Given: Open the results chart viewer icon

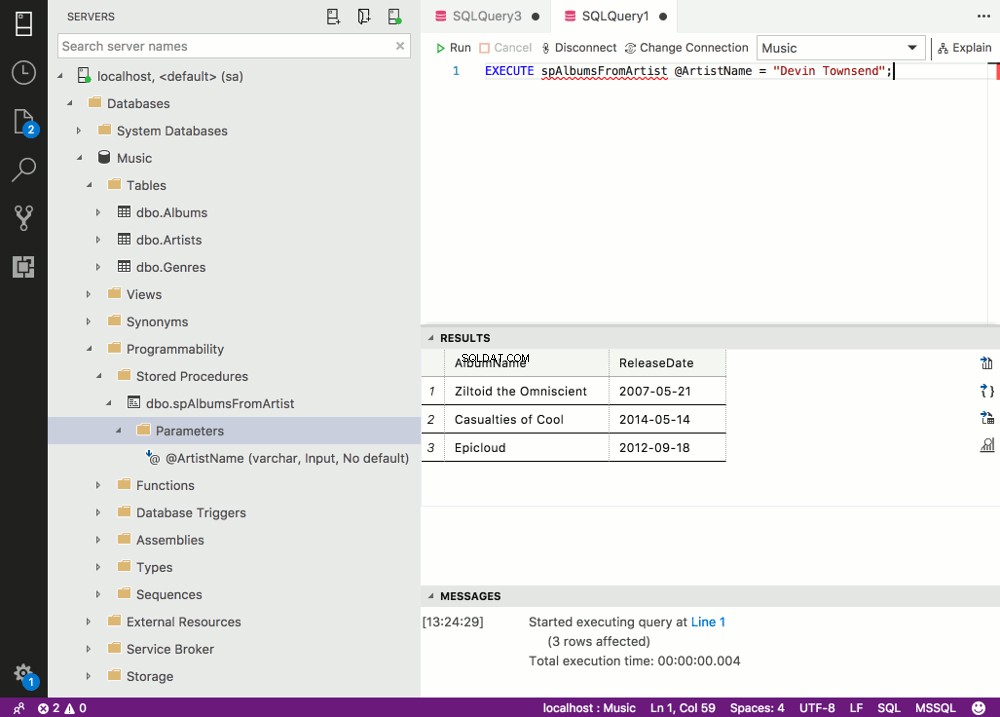Looking at the screenshot, I should (x=987, y=445).
